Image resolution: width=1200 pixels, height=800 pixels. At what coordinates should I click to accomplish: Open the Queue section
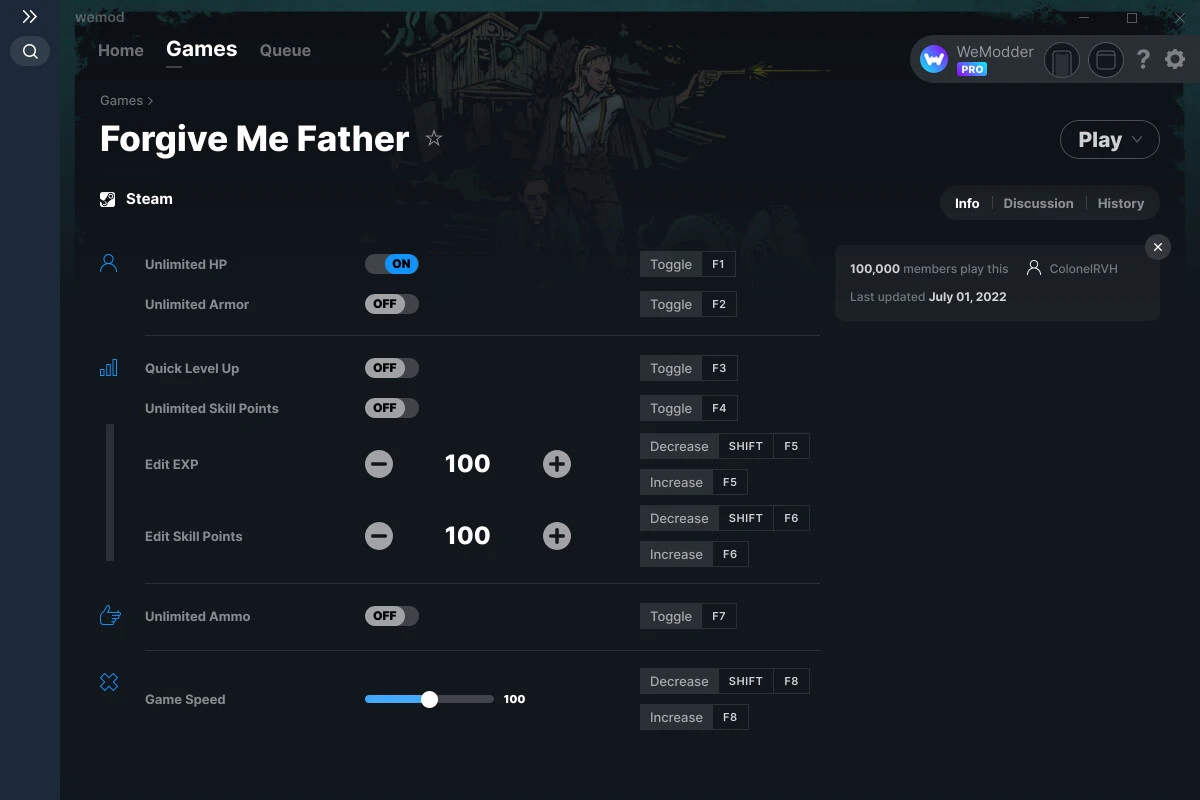coord(284,50)
